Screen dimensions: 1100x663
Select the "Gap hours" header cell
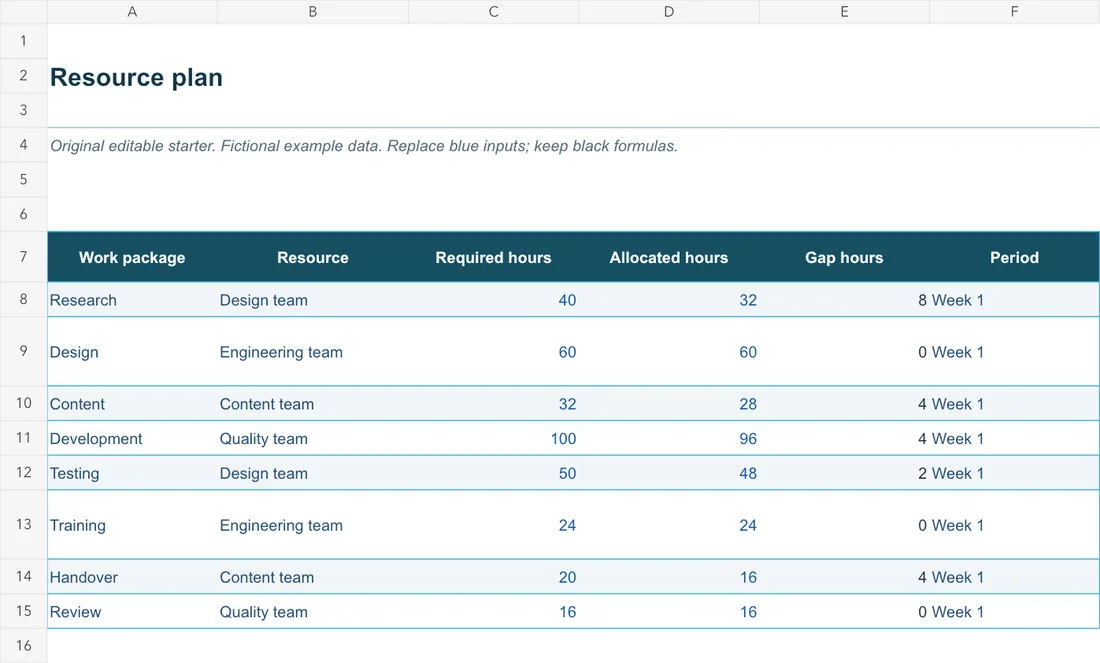[844, 257]
